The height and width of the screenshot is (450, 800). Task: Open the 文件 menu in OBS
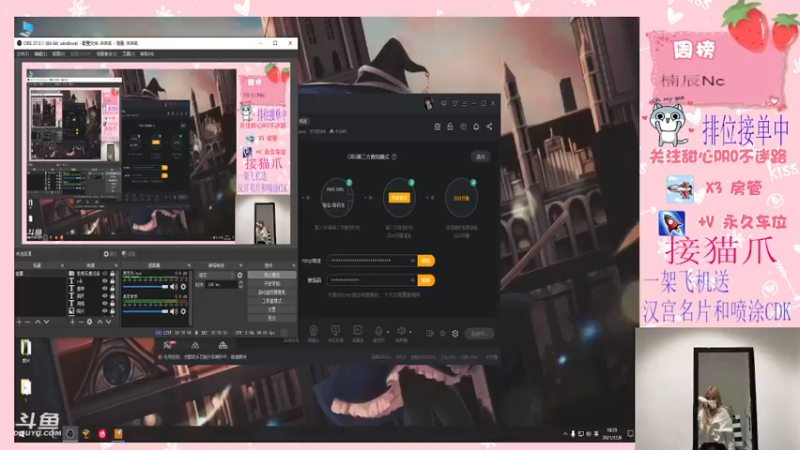(x=22, y=54)
